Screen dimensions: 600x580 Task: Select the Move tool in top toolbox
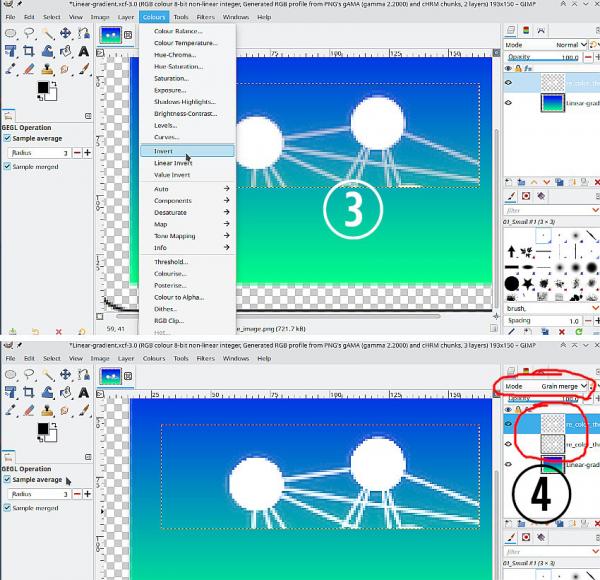click(x=65, y=33)
